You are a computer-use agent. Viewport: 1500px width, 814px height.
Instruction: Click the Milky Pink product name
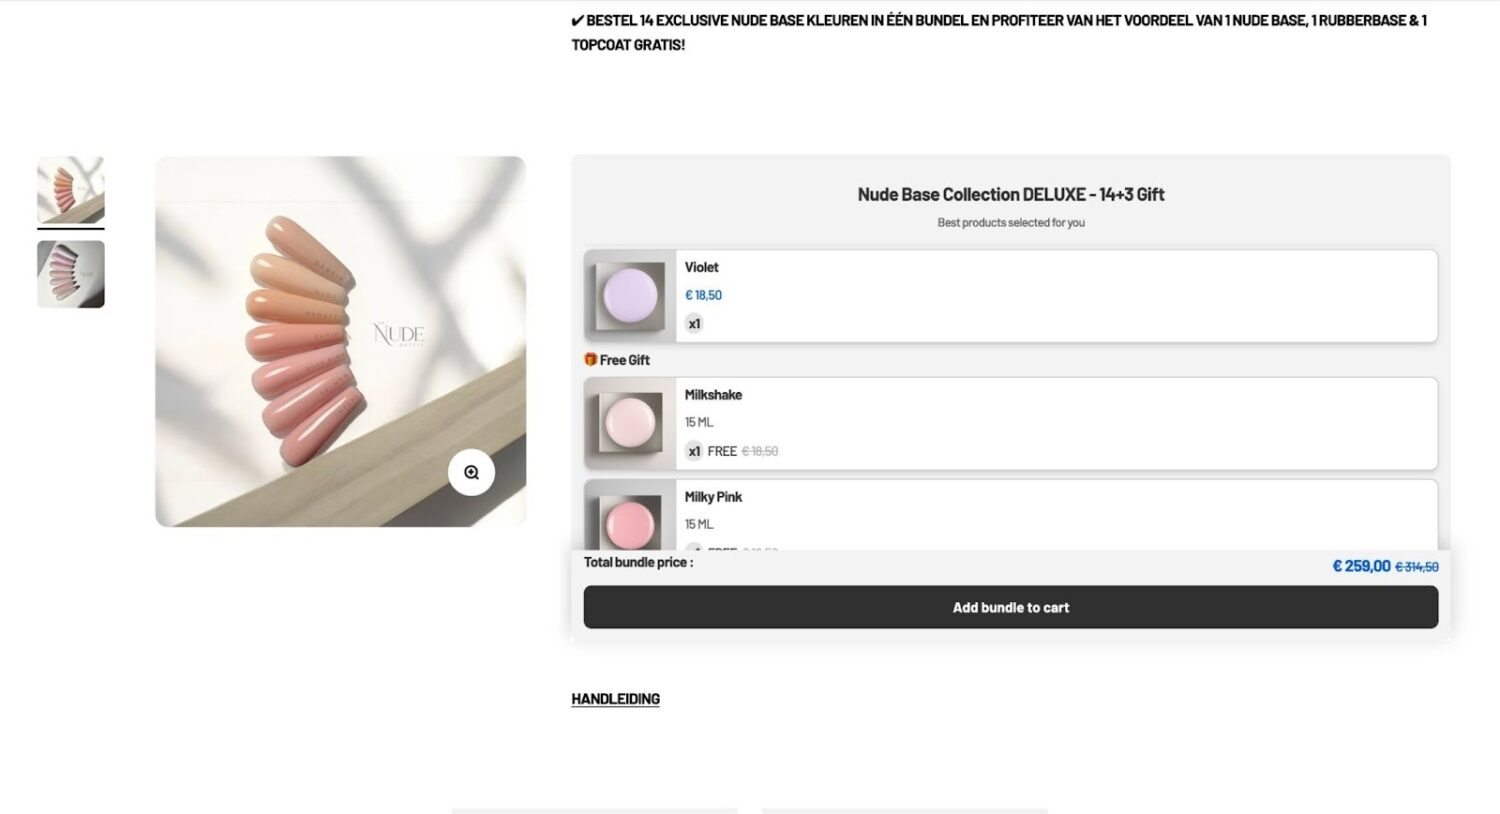[713, 497]
